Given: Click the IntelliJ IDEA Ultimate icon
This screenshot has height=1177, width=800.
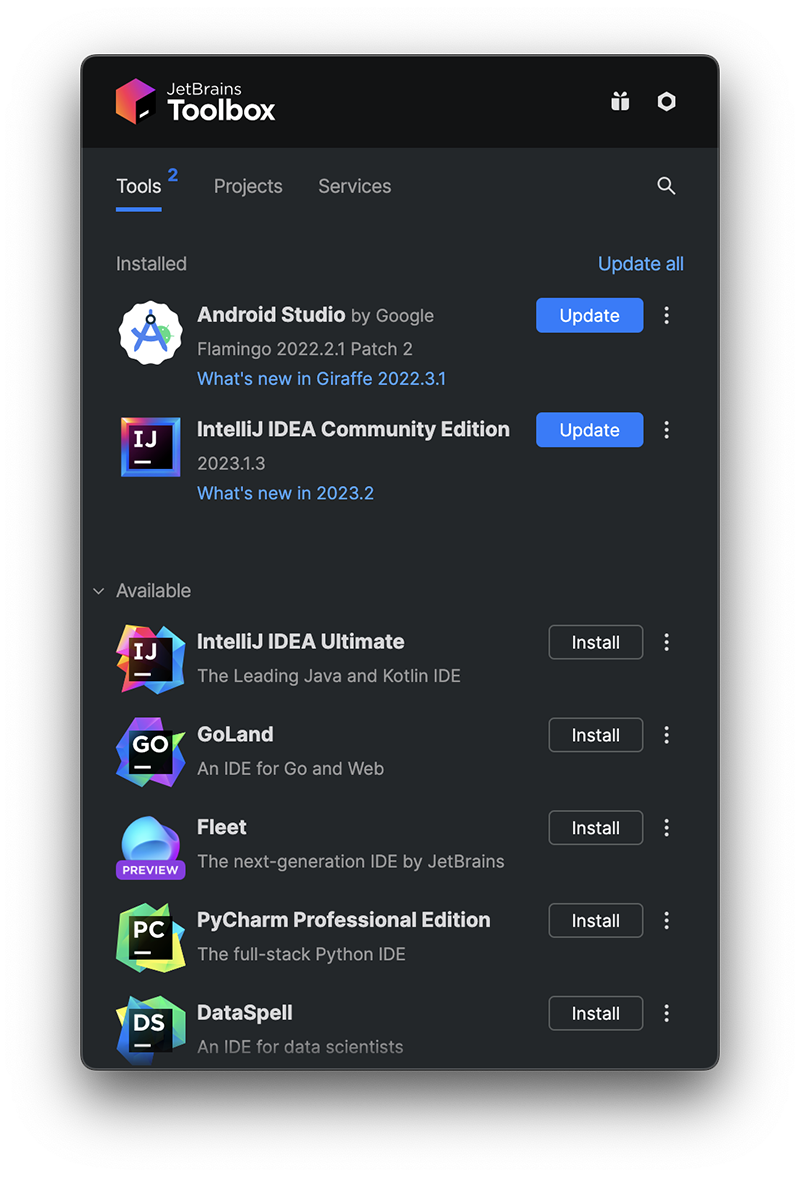Looking at the screenshot, I should tap(150, 658).
